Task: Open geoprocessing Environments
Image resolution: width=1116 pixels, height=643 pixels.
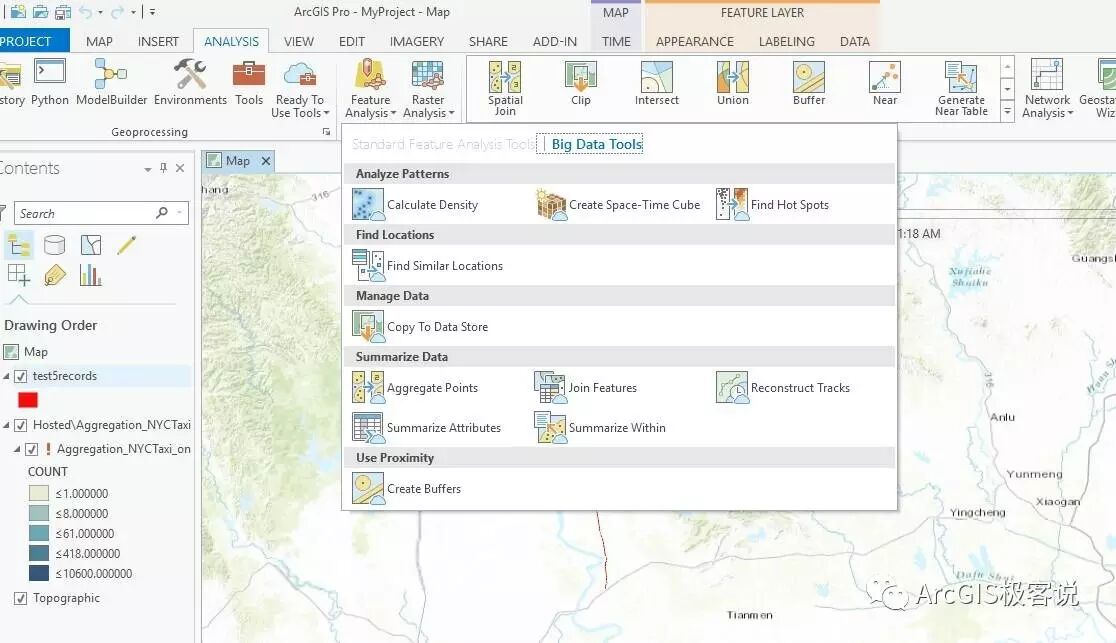Action: [190, 83]
